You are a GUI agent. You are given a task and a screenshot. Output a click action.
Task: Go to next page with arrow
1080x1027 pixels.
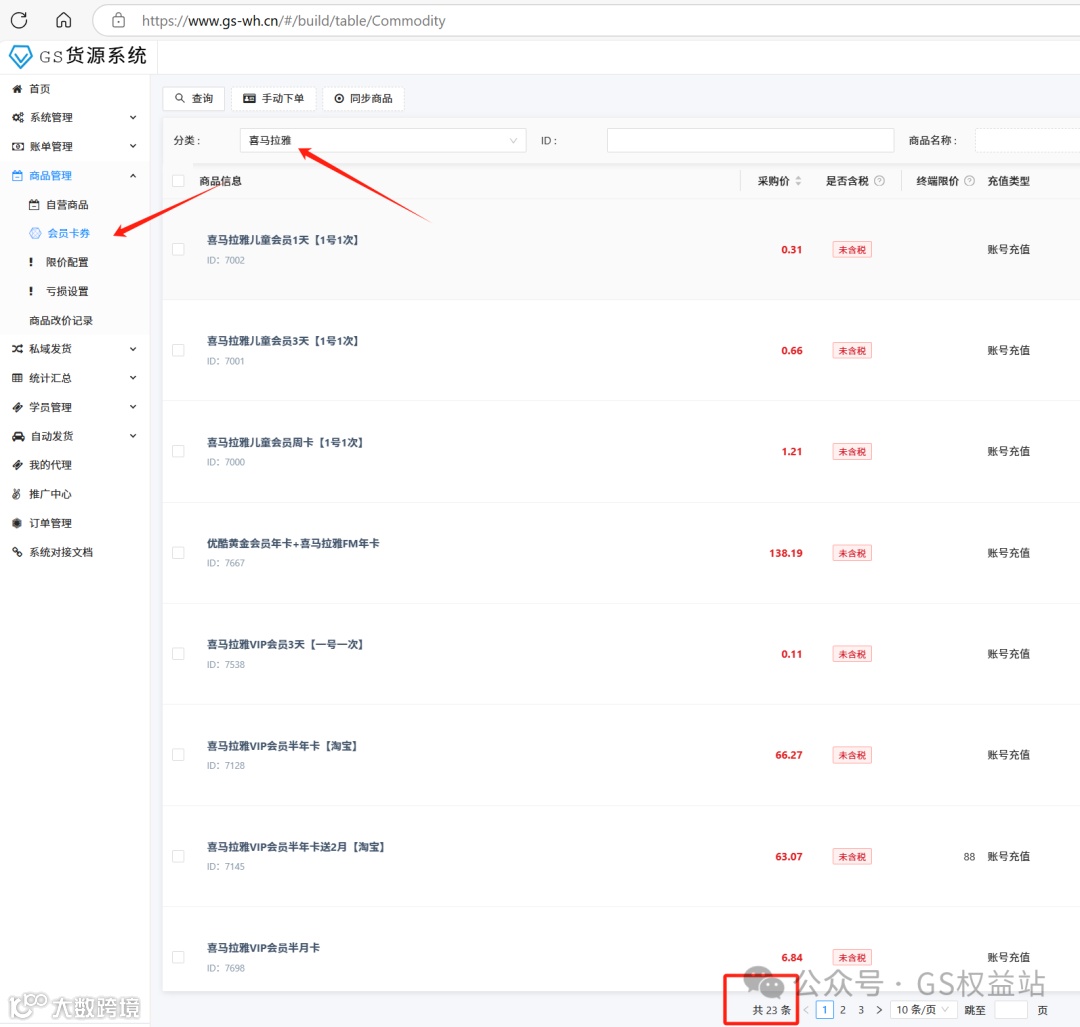pos(879,1010)
